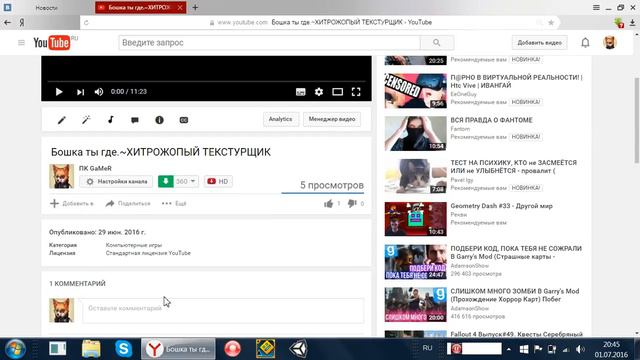
Task: Click Добавить видео upload button
Action: [540, 42]
